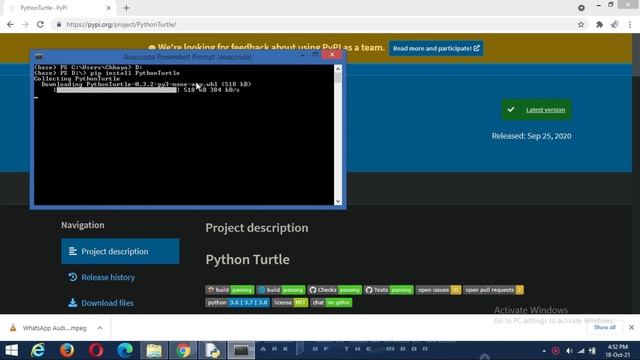The width and height of the screenshot is (640, 360).
Task: Open File Explorer from taskbar
Action: 154,351
